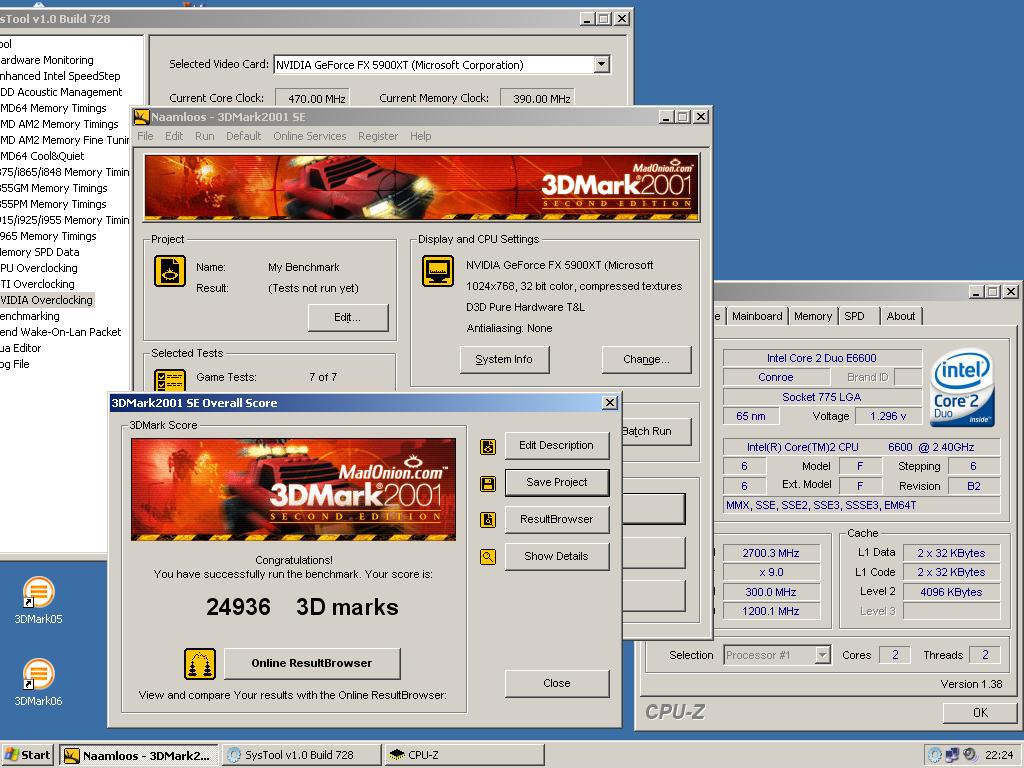This screenshot has height=768, width=1024.
Task: Switch to SysTool taskbar button
Action: click(300, 755)
